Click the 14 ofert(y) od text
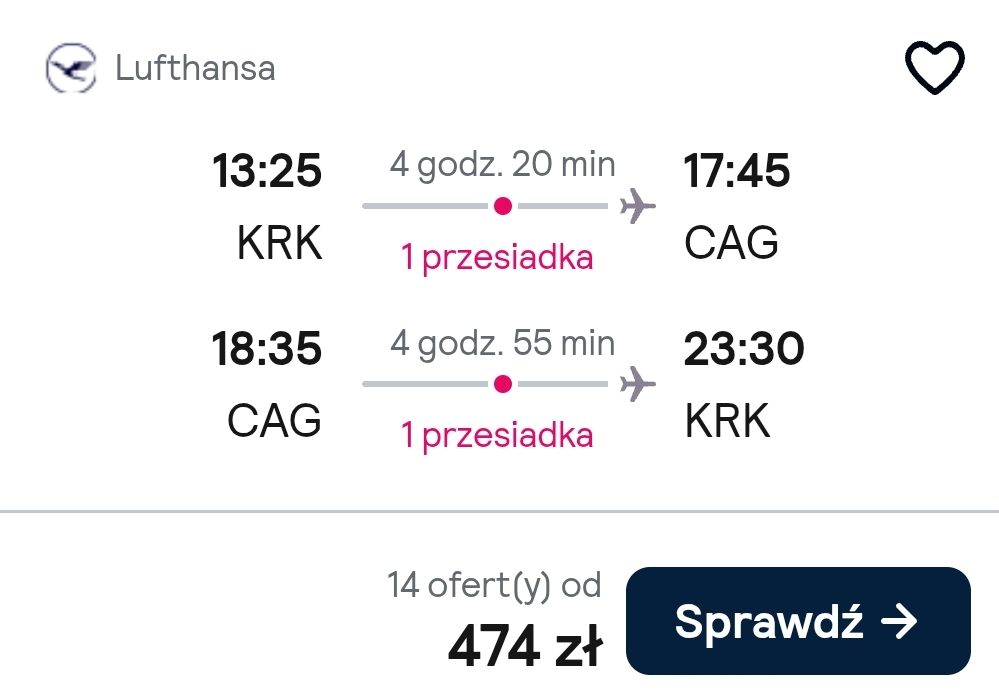Image resolution: width=999 pixels, height=699 pixels. [494, 585]
